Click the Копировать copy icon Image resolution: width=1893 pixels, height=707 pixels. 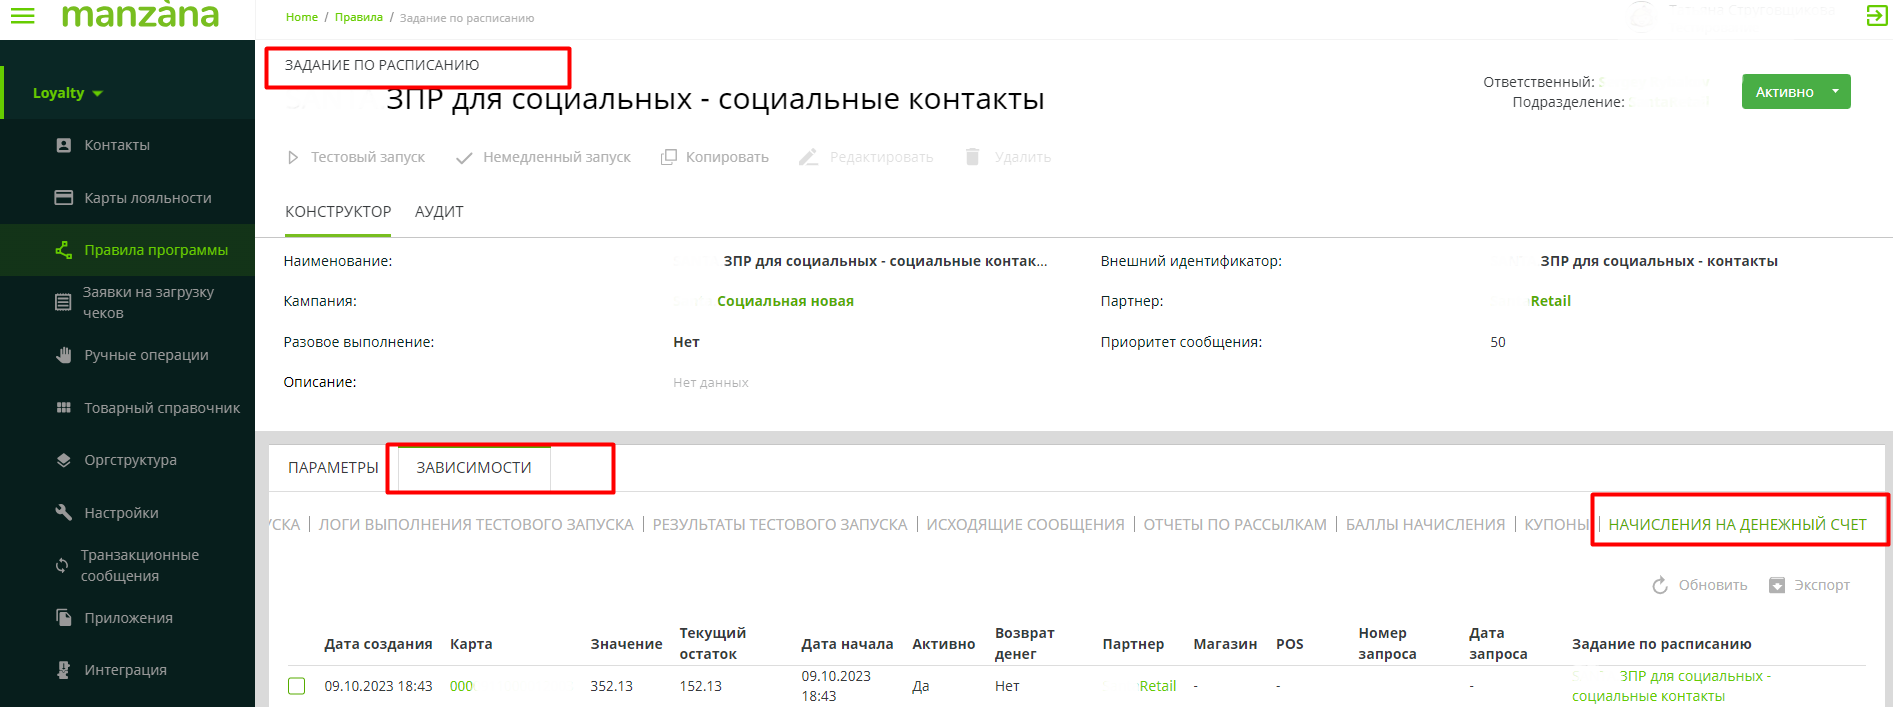point(669,157)
